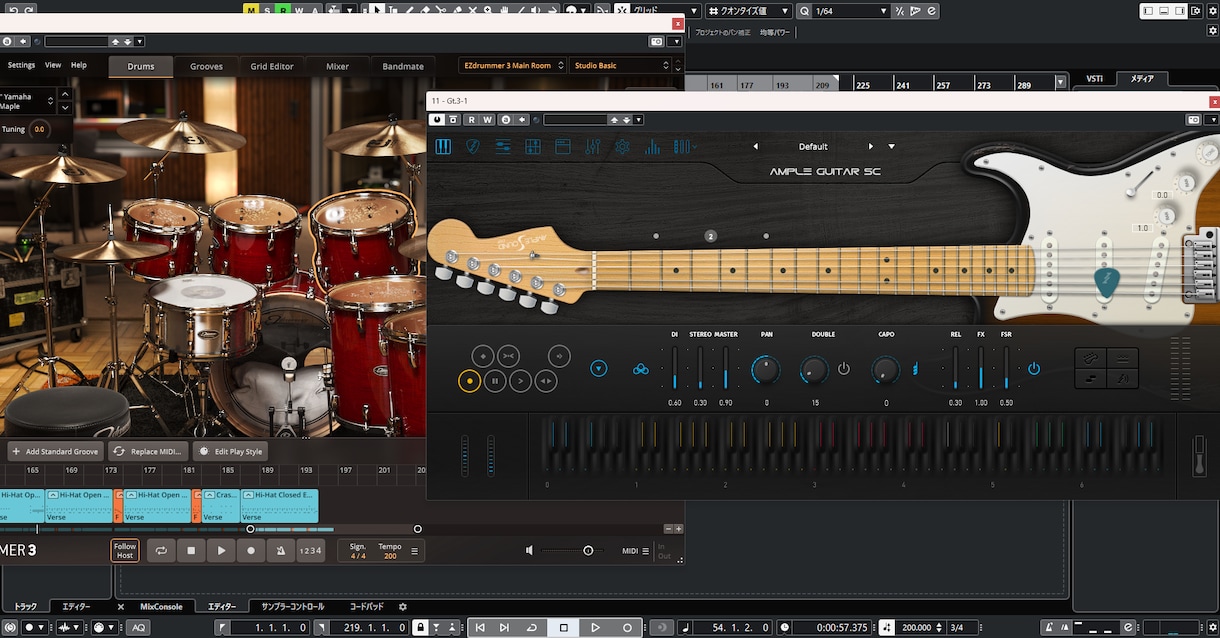Switch to EZdrummer Bandmate tab
The width and height of the screenshot is (1220, 638).
pyautogui.click(x=403, y=66)
